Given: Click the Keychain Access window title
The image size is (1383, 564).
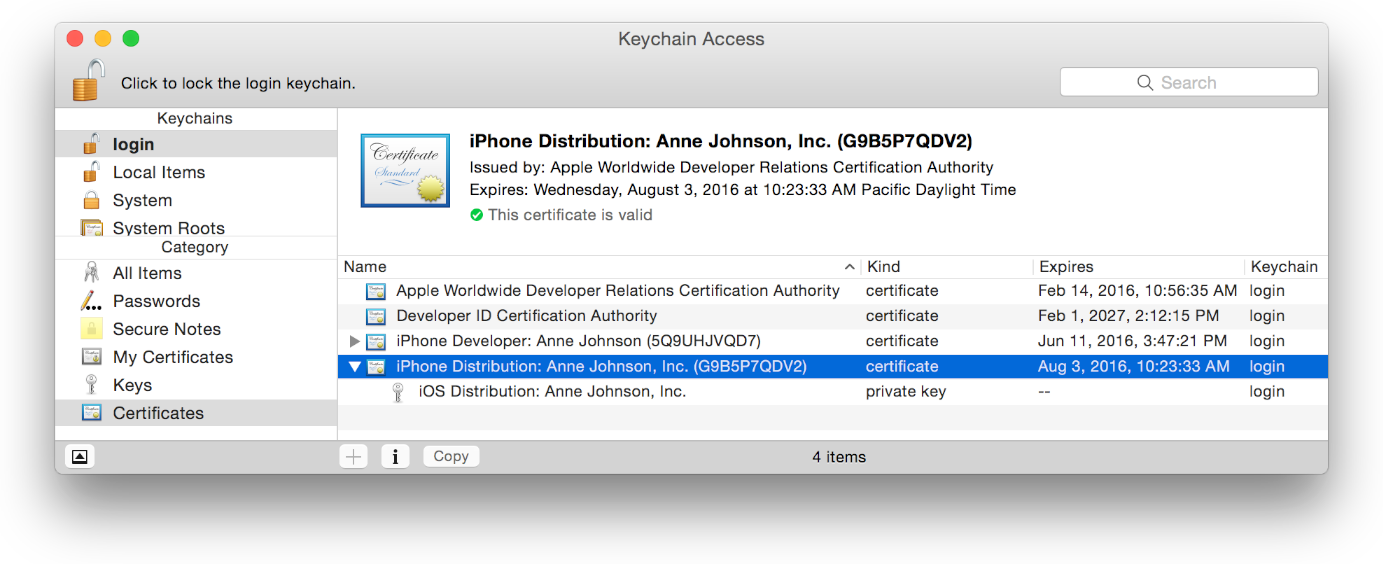Looking at the screenshot, I should 691,39.
